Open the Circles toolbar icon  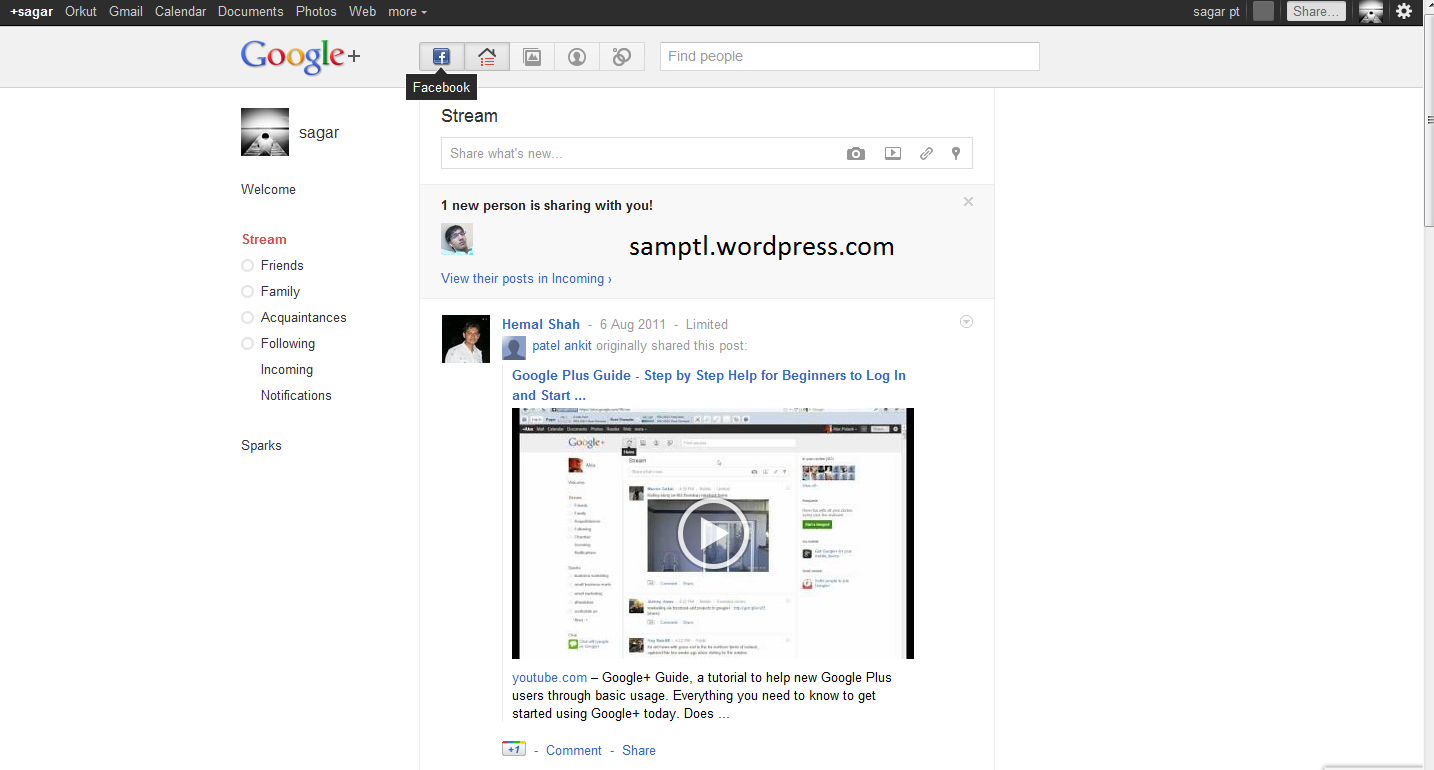622,57
